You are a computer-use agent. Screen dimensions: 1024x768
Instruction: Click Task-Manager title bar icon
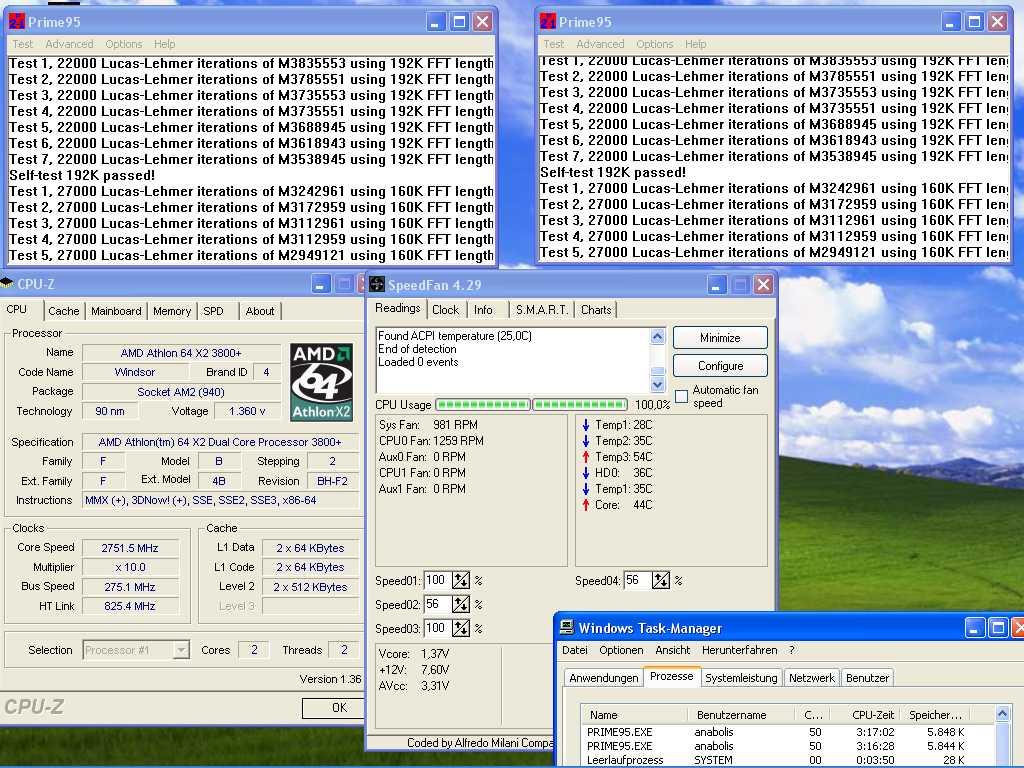point(567,628)
